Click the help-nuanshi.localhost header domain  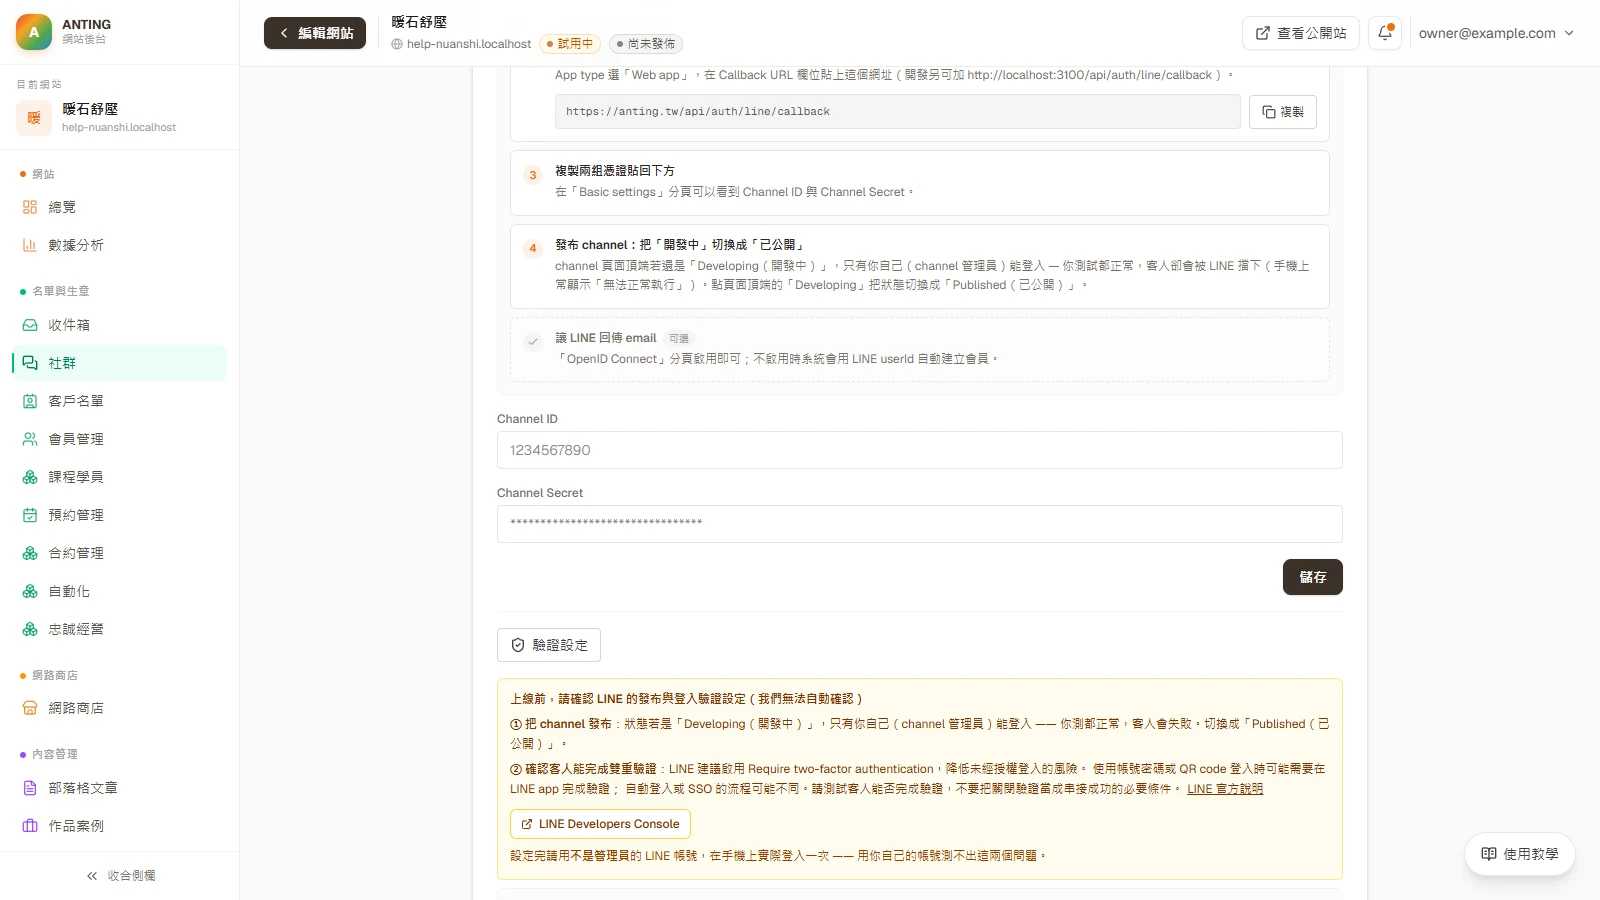pos(461,44)
